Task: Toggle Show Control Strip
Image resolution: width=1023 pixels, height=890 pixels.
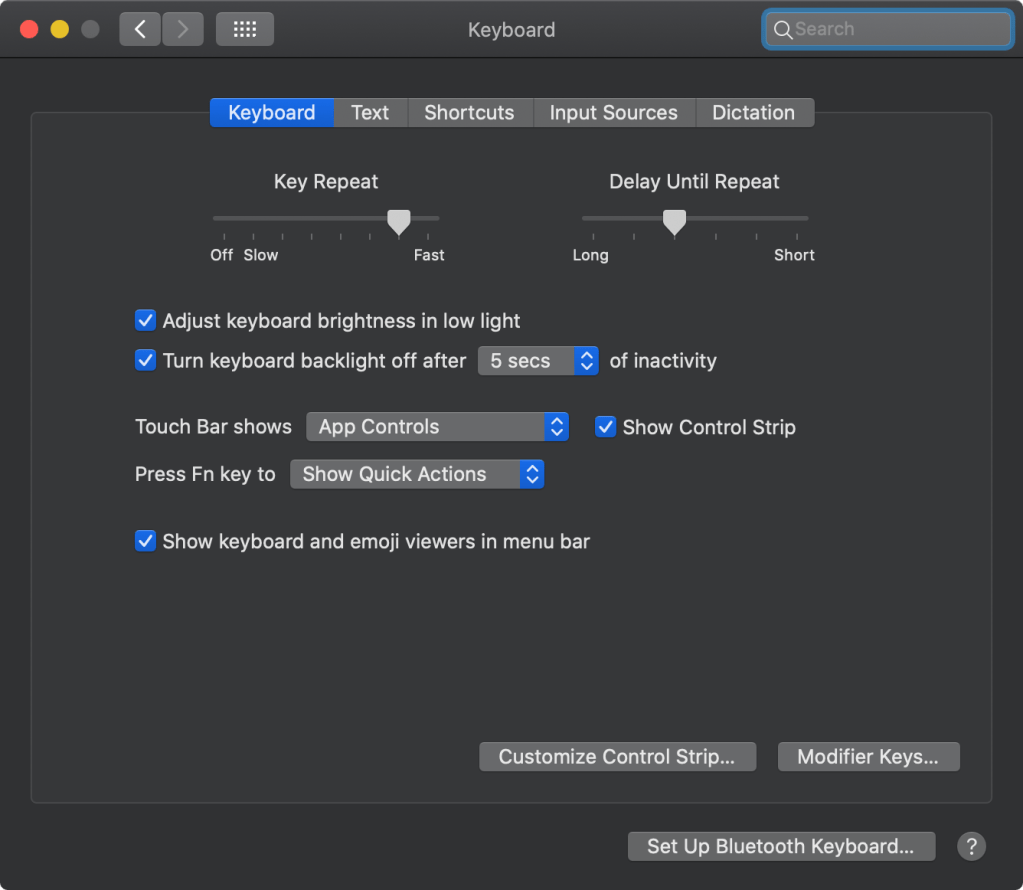Action: pos(605,426)
